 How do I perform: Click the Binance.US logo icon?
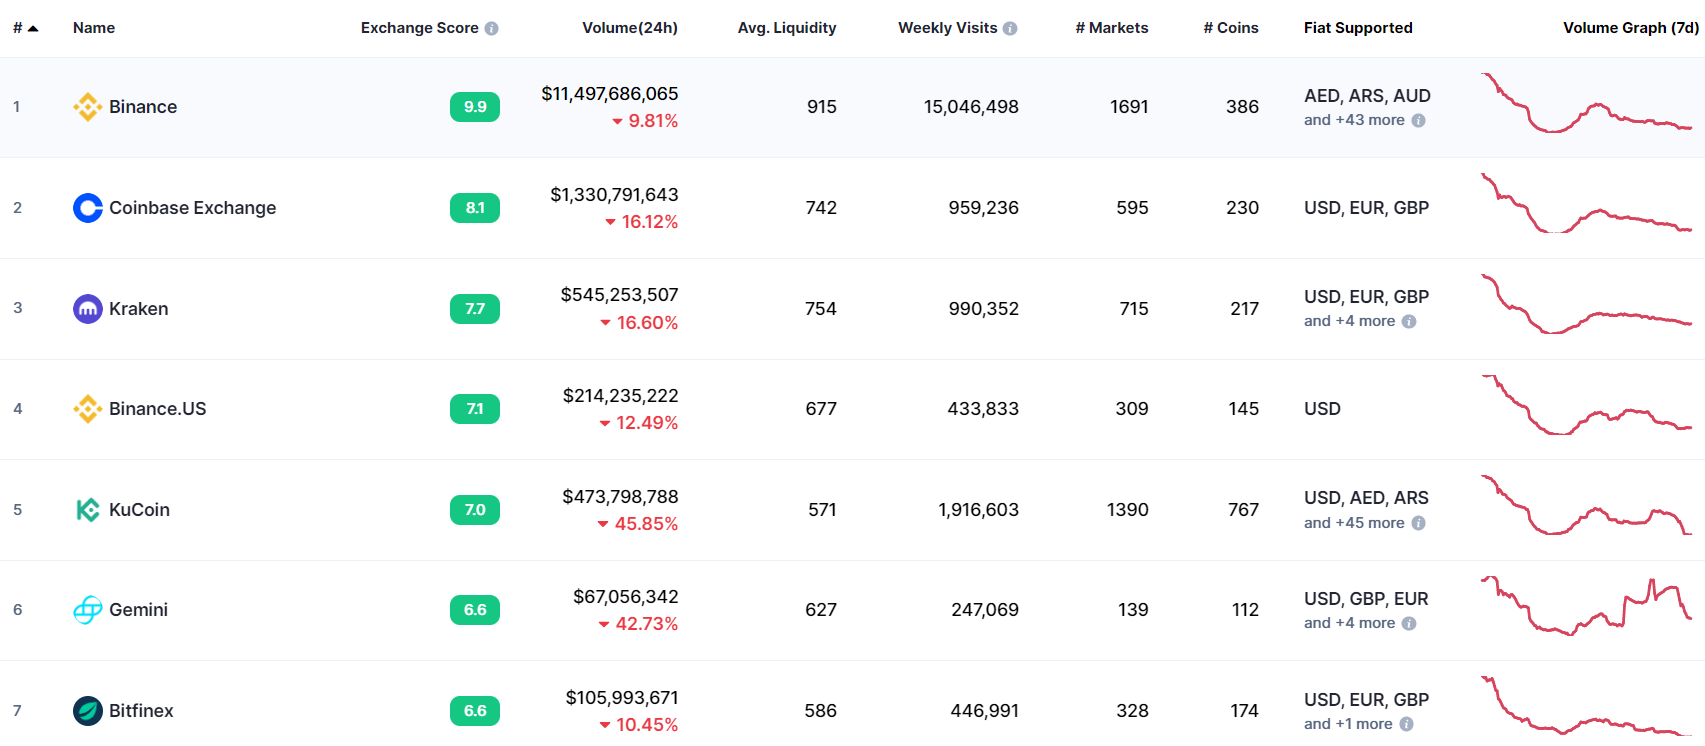[x=88, y=409]
